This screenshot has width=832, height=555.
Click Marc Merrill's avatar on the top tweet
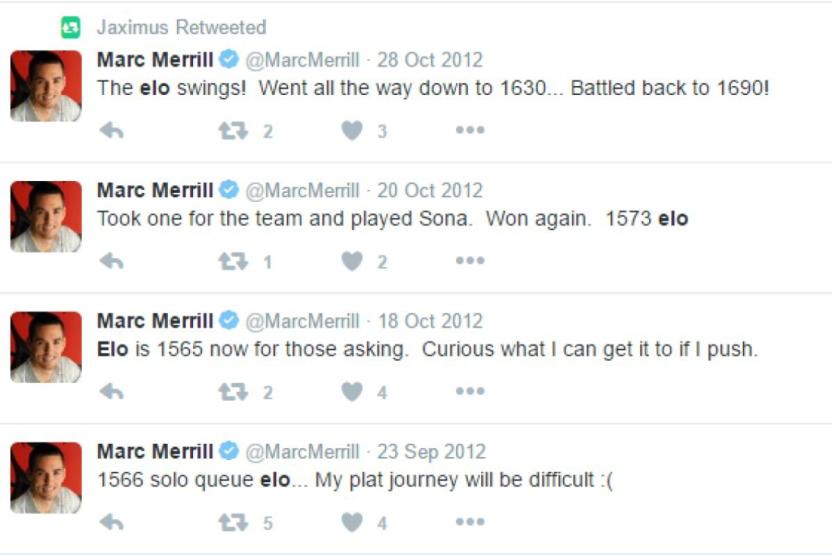coord(46,86)
